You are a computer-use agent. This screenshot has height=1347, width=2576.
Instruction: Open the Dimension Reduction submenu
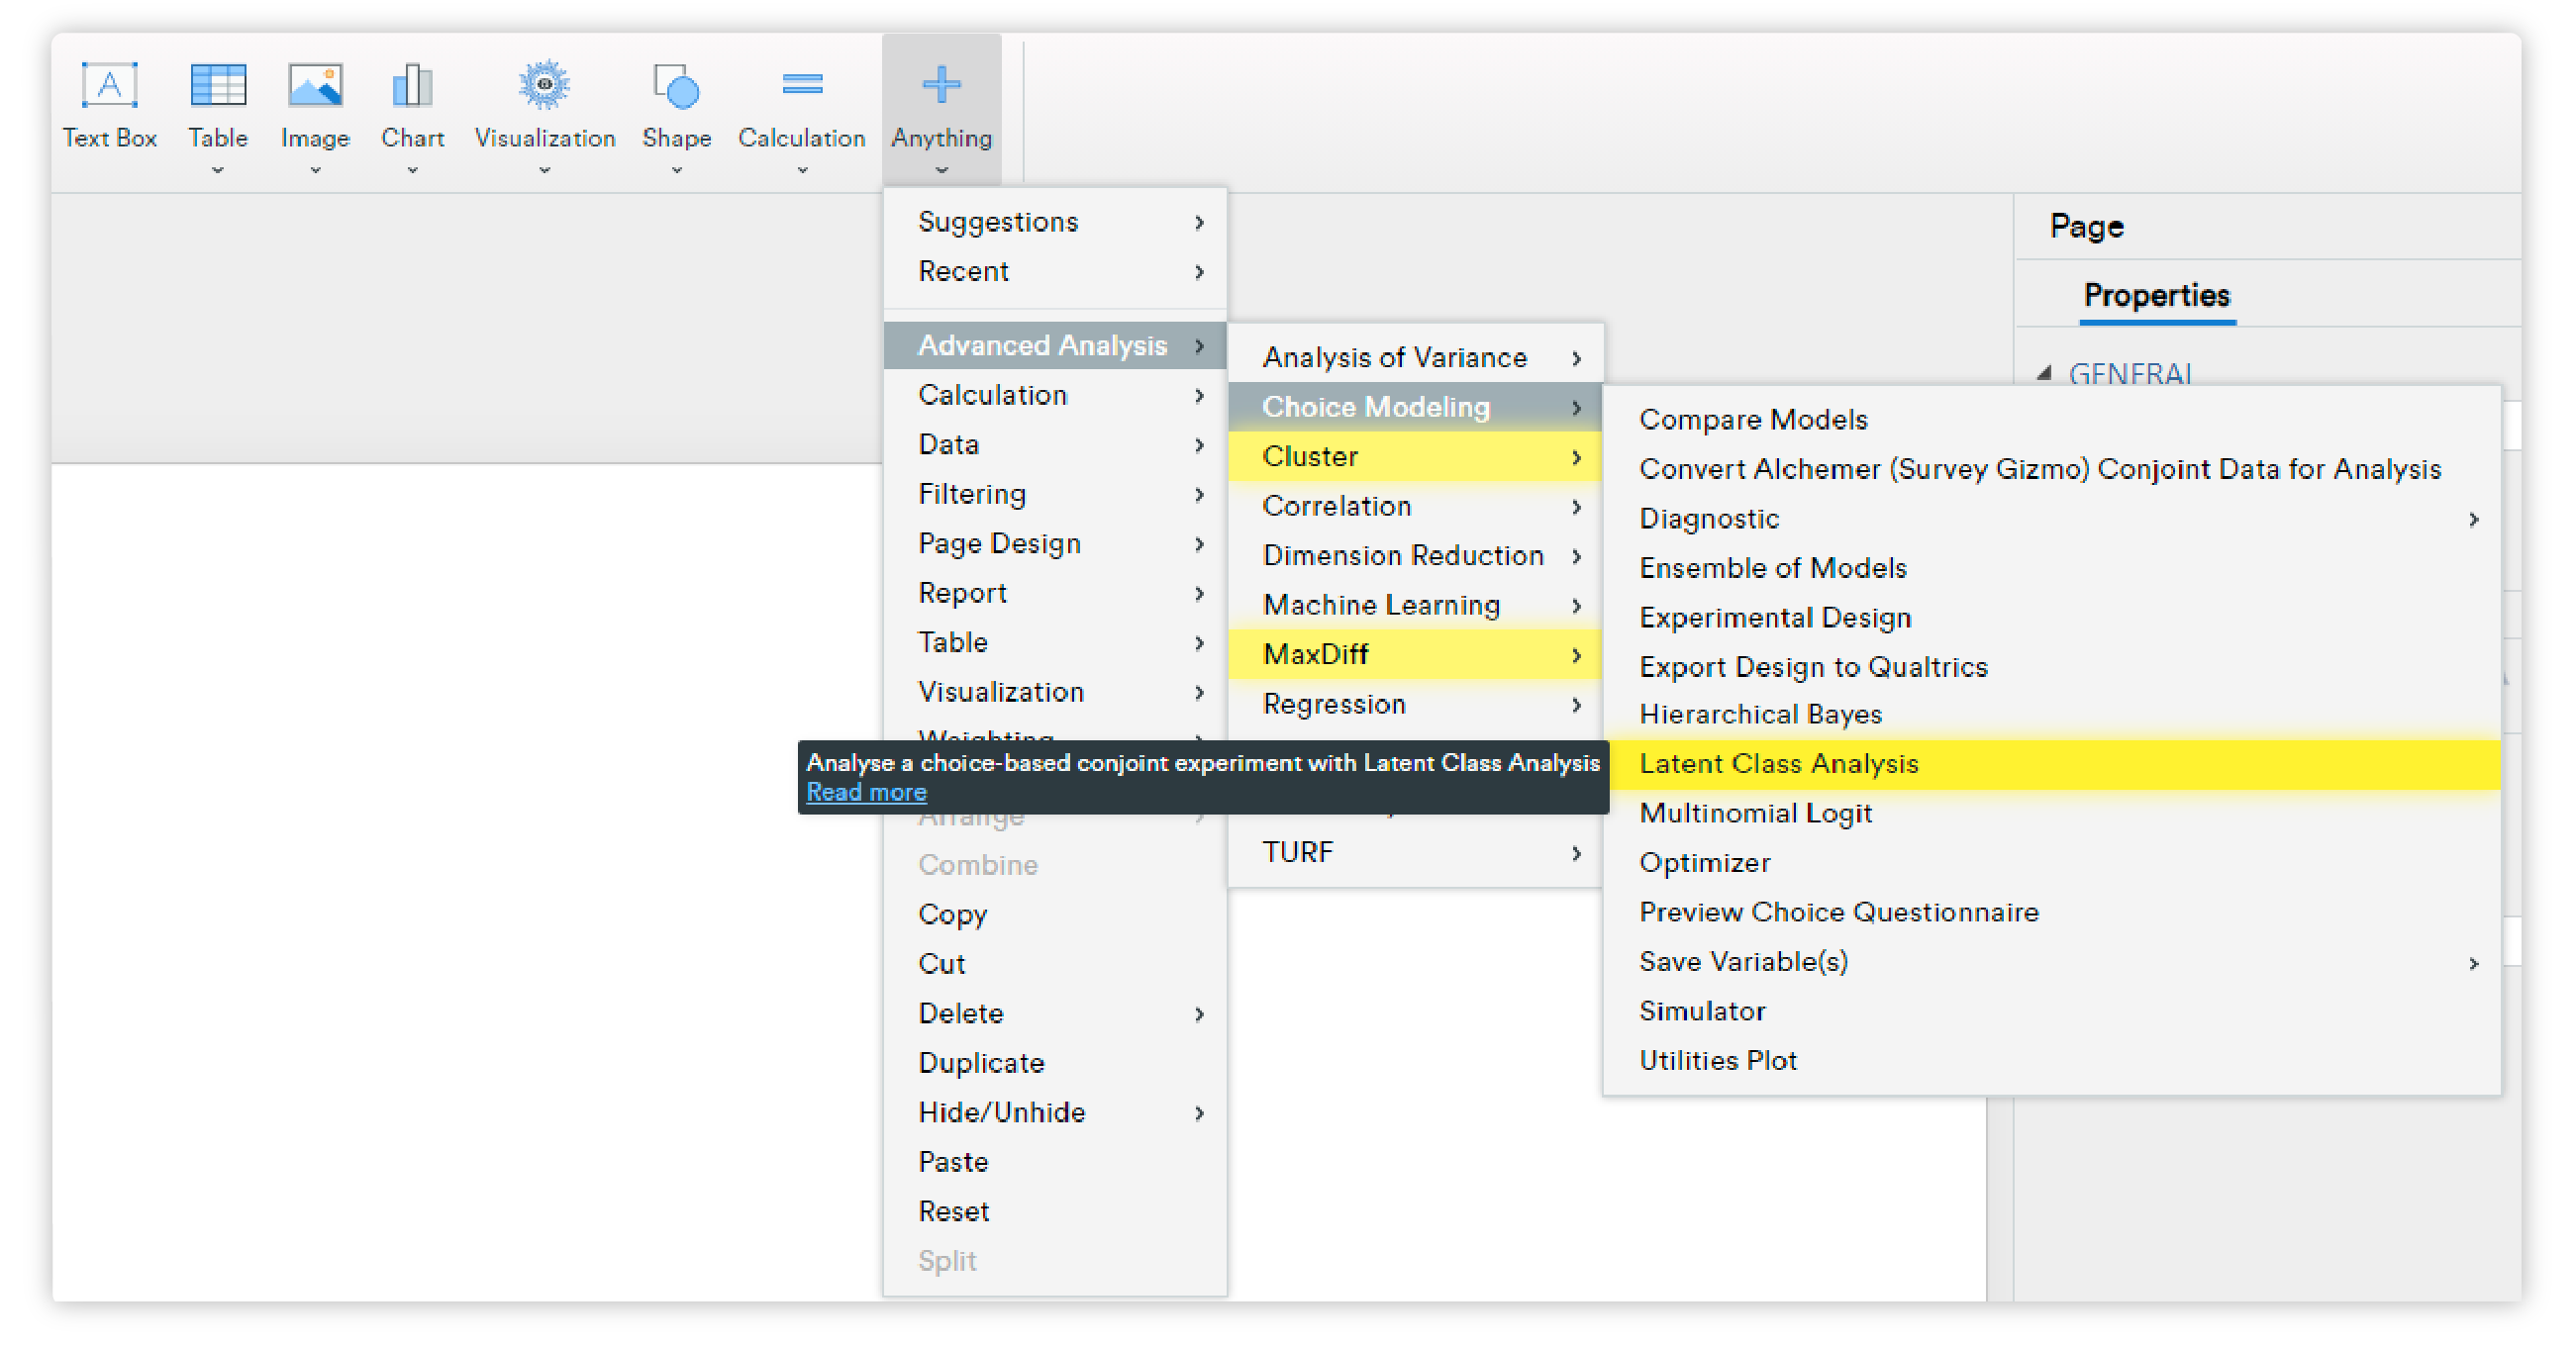coord(1415,556)
